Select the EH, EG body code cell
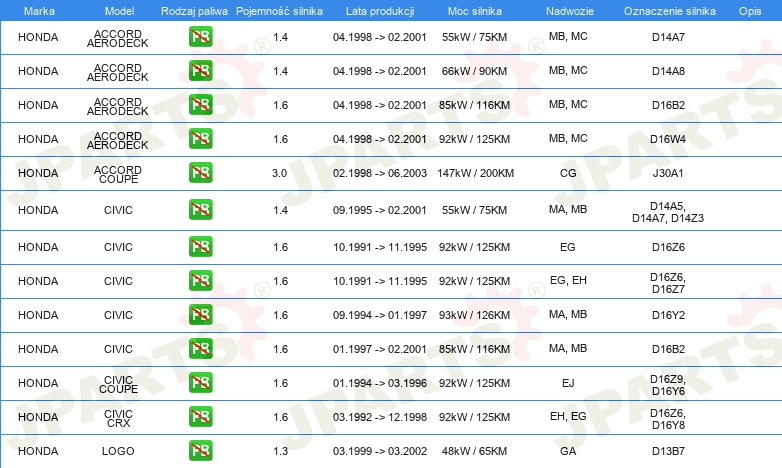 point(568,416)
